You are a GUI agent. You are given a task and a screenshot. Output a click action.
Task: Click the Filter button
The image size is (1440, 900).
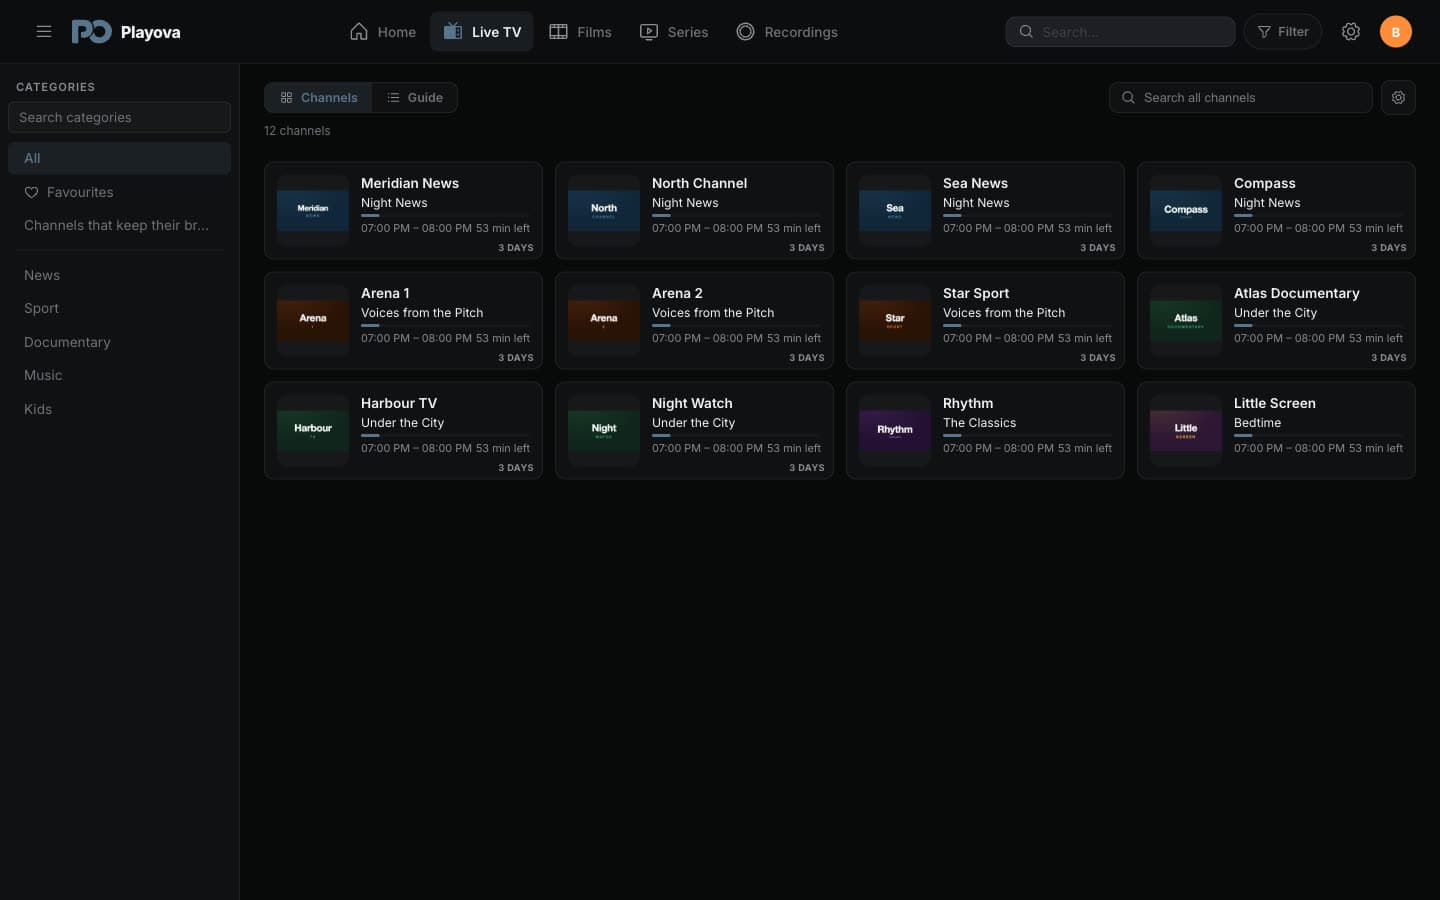click(1283, 32)
